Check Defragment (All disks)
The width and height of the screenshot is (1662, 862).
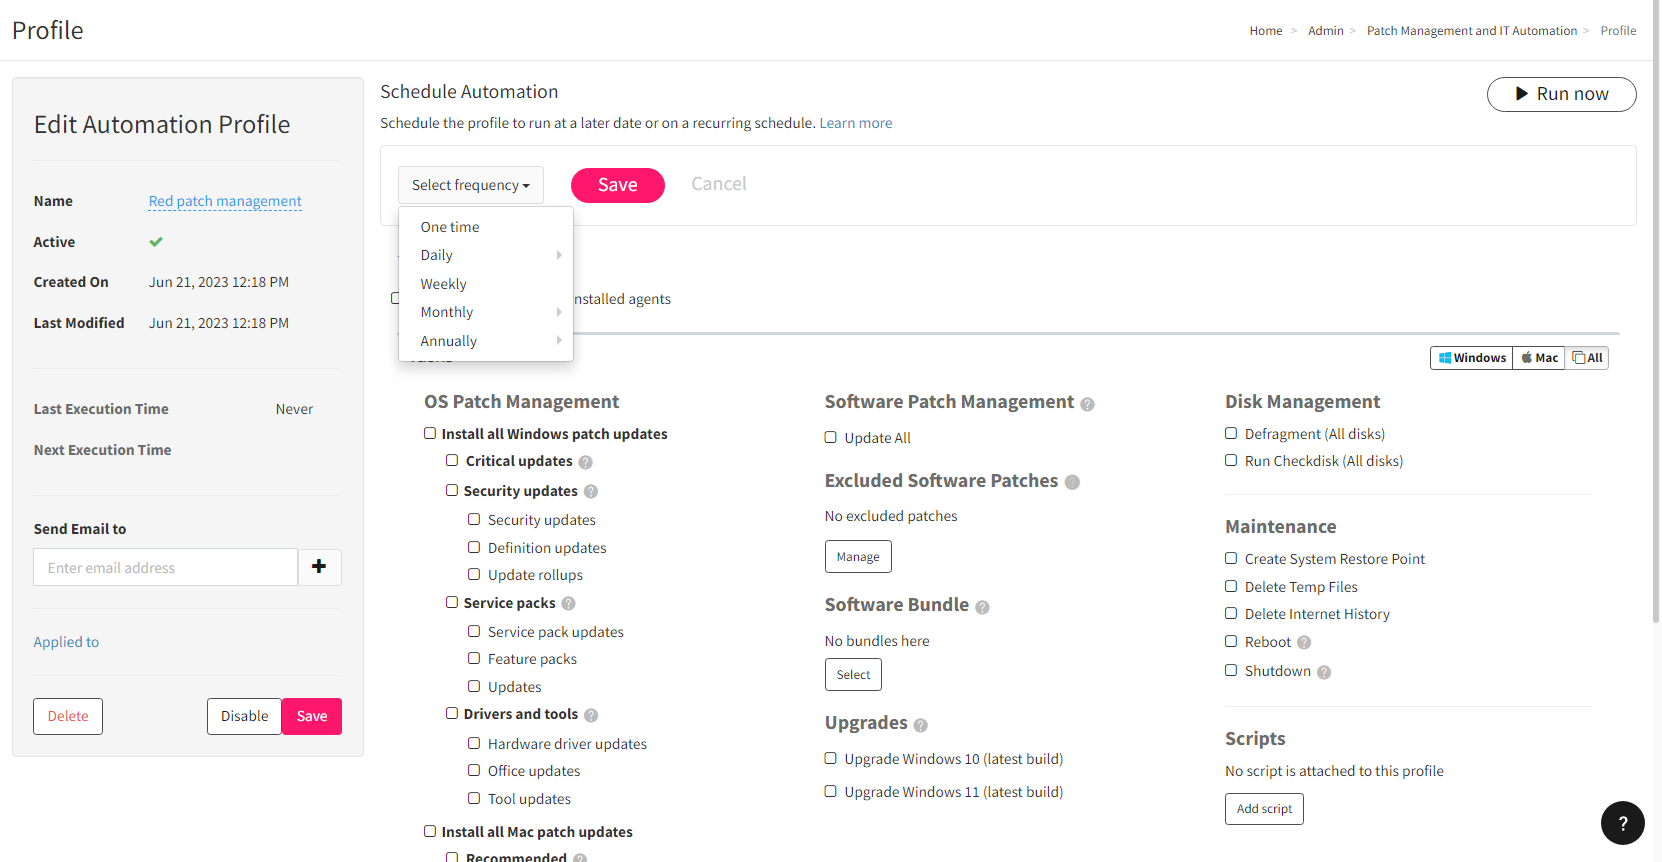(1231, 433)
